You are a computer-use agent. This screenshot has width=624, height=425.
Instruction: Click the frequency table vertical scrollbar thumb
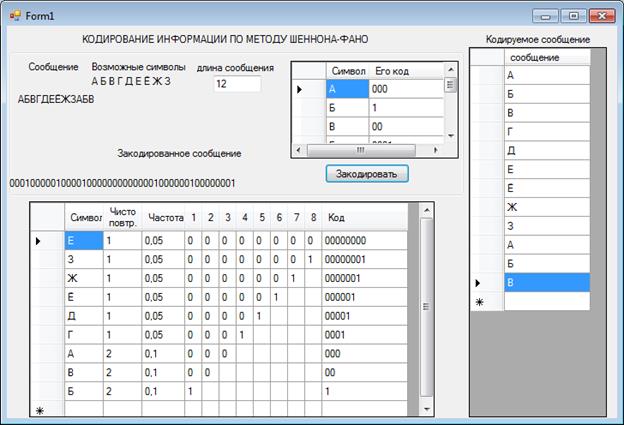(427, 306)
